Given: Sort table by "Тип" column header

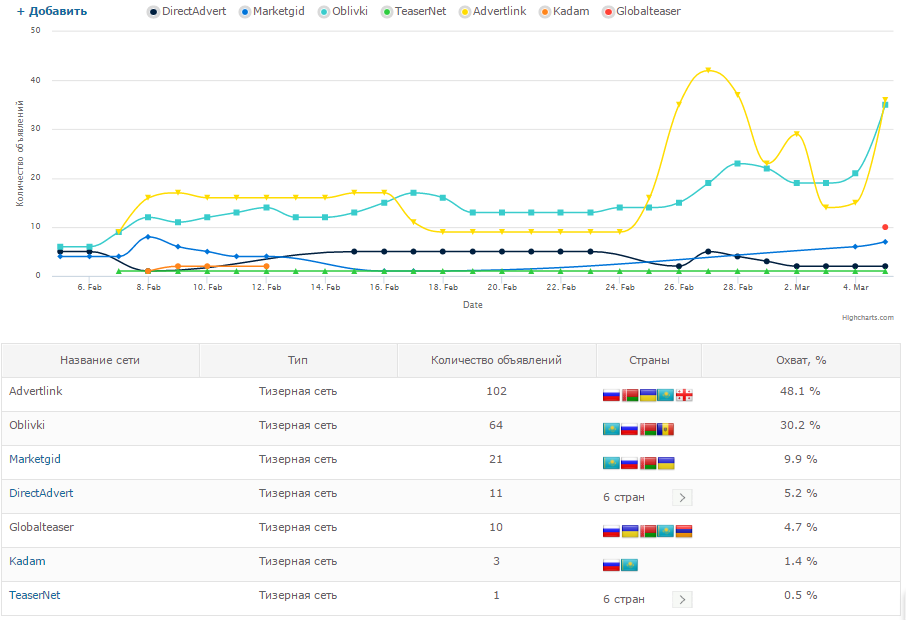Looking at the screenshot, I should (x=298, y=361).
